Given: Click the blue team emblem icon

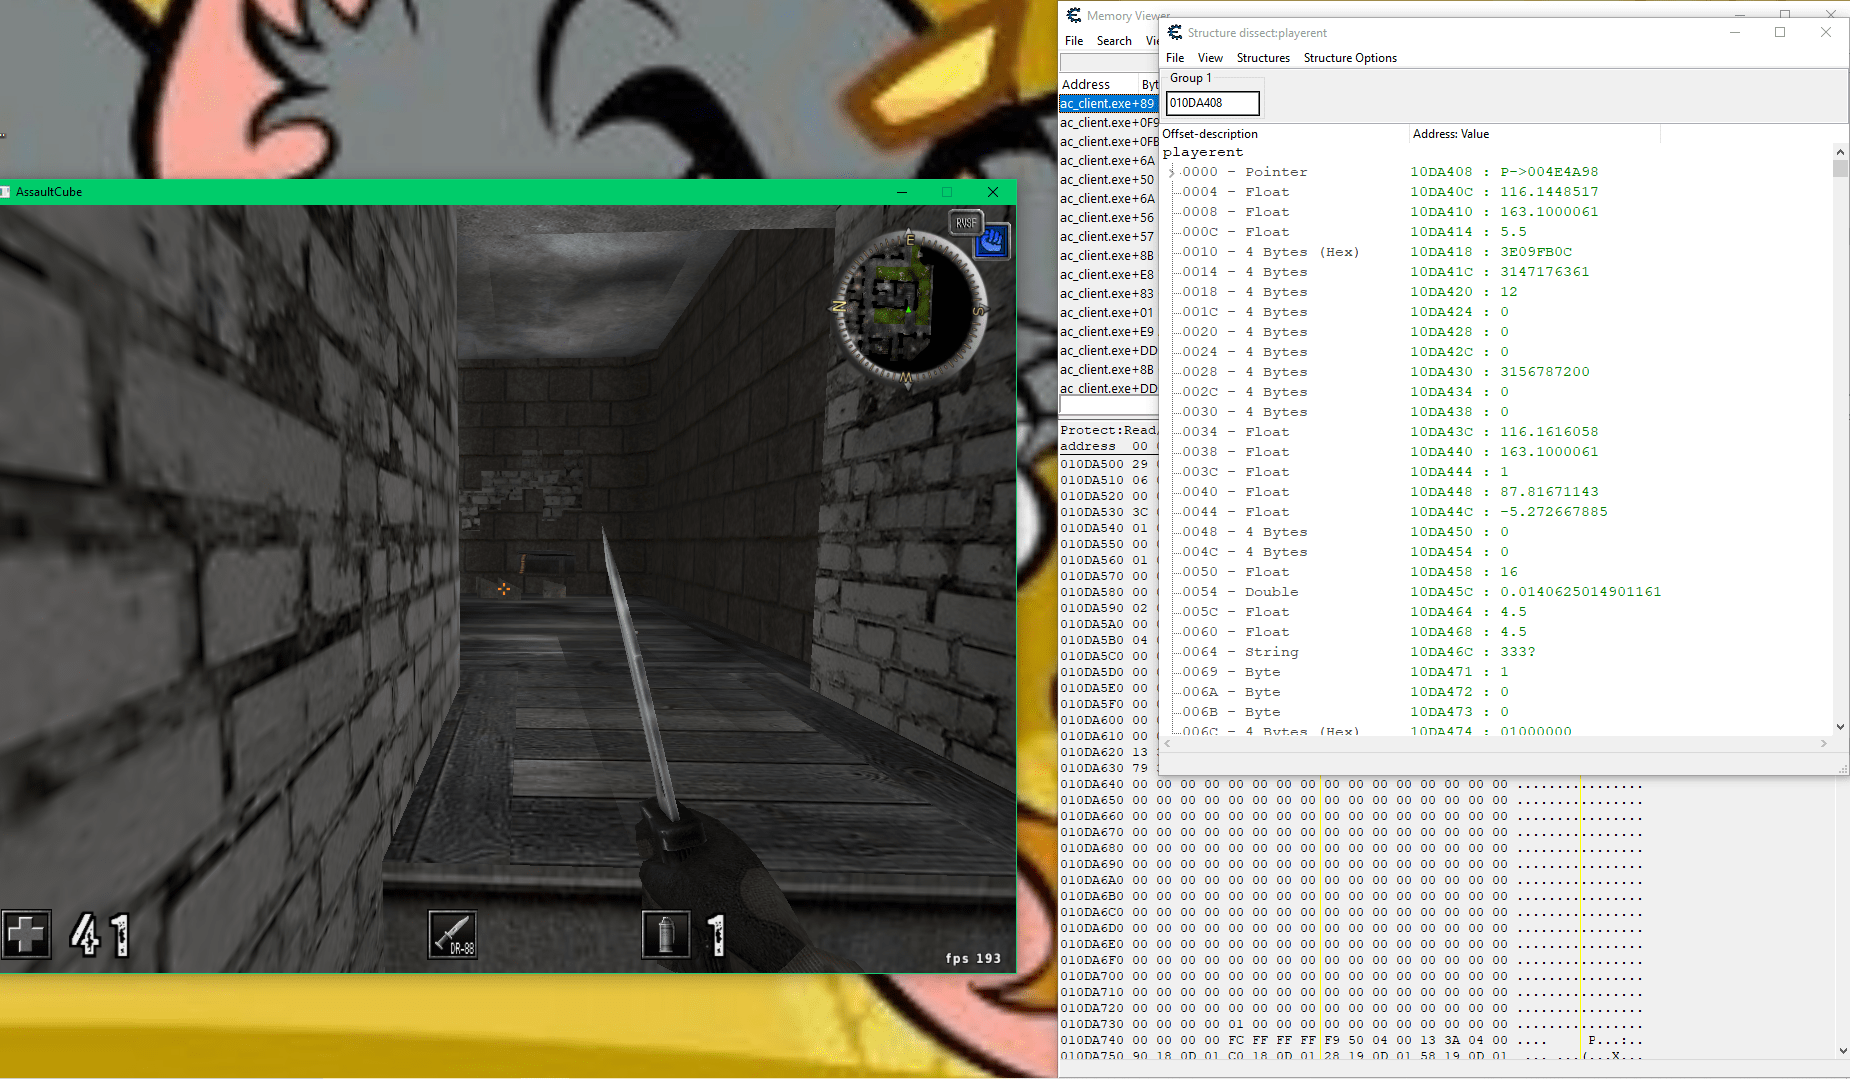Looking at the screenshot, I should [992, 241].
